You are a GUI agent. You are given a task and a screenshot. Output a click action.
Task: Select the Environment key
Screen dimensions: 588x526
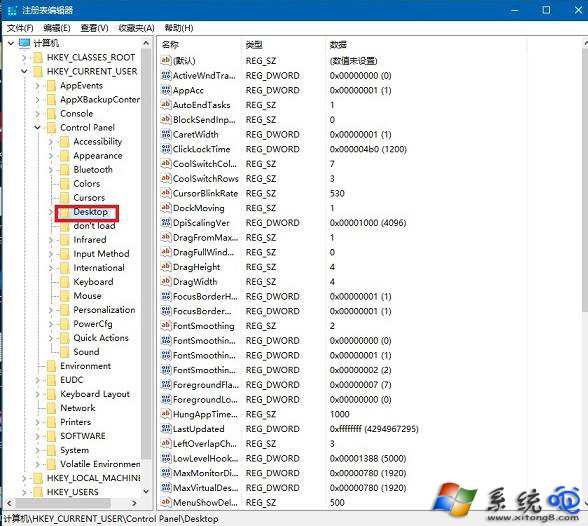(x=86, y=366)
